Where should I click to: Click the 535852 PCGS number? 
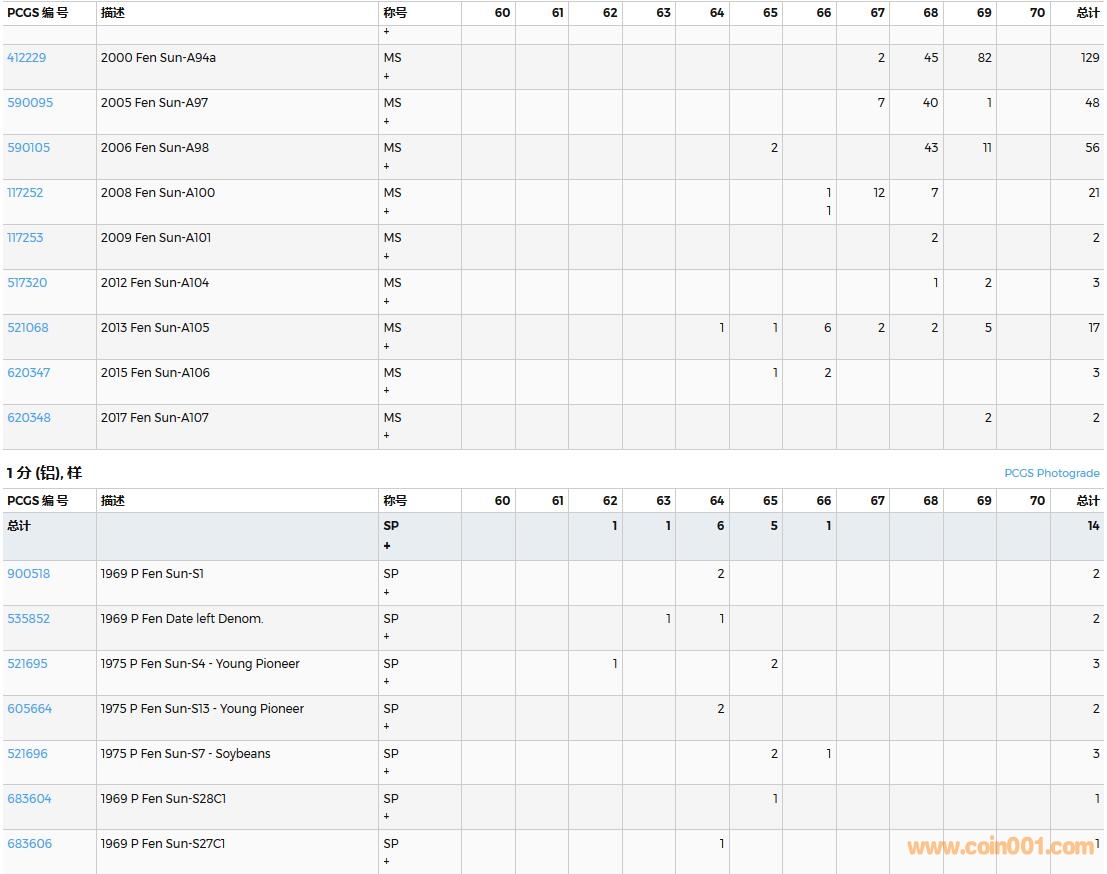point(29,619)
